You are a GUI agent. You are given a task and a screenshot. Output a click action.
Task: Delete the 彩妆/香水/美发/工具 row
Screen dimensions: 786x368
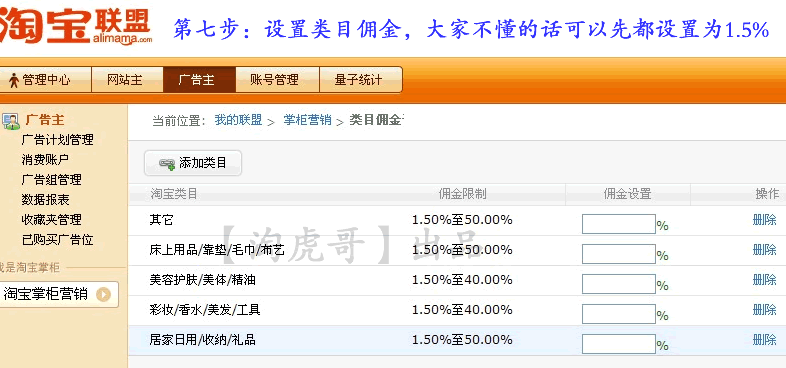(x=764, y=310)
